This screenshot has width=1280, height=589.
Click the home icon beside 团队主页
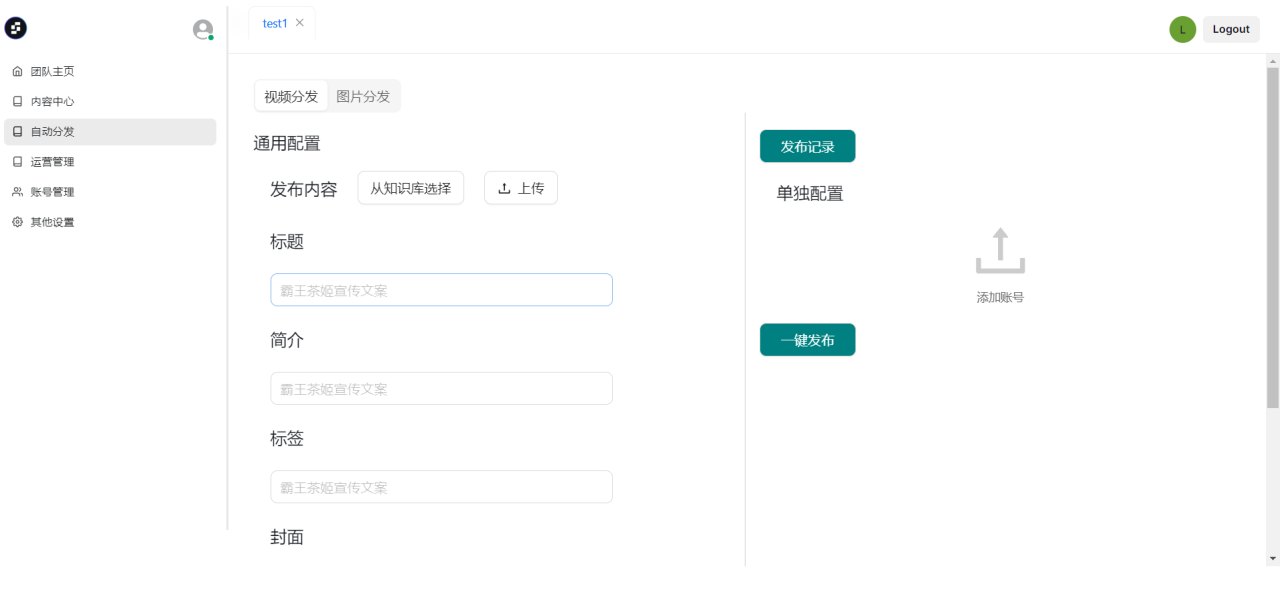[x=17, y=72]
